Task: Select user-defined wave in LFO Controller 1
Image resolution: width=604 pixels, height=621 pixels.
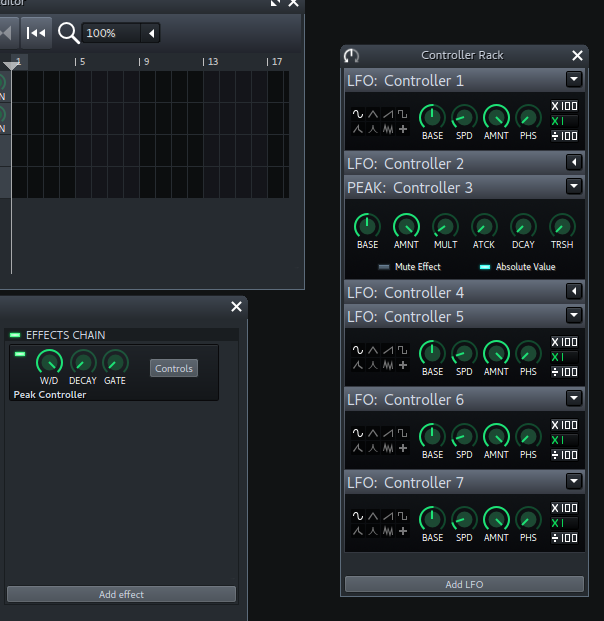Action: tap(403, 129)
